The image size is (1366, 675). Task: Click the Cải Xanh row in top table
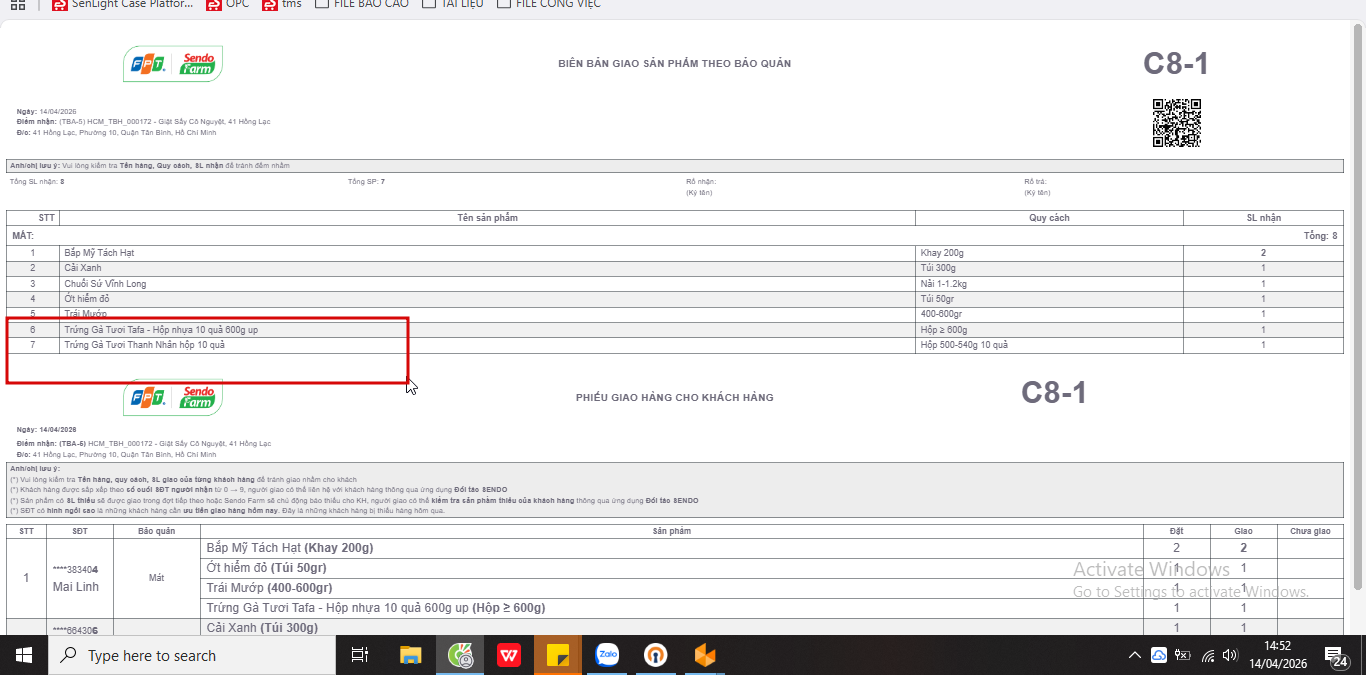(674, 268)
